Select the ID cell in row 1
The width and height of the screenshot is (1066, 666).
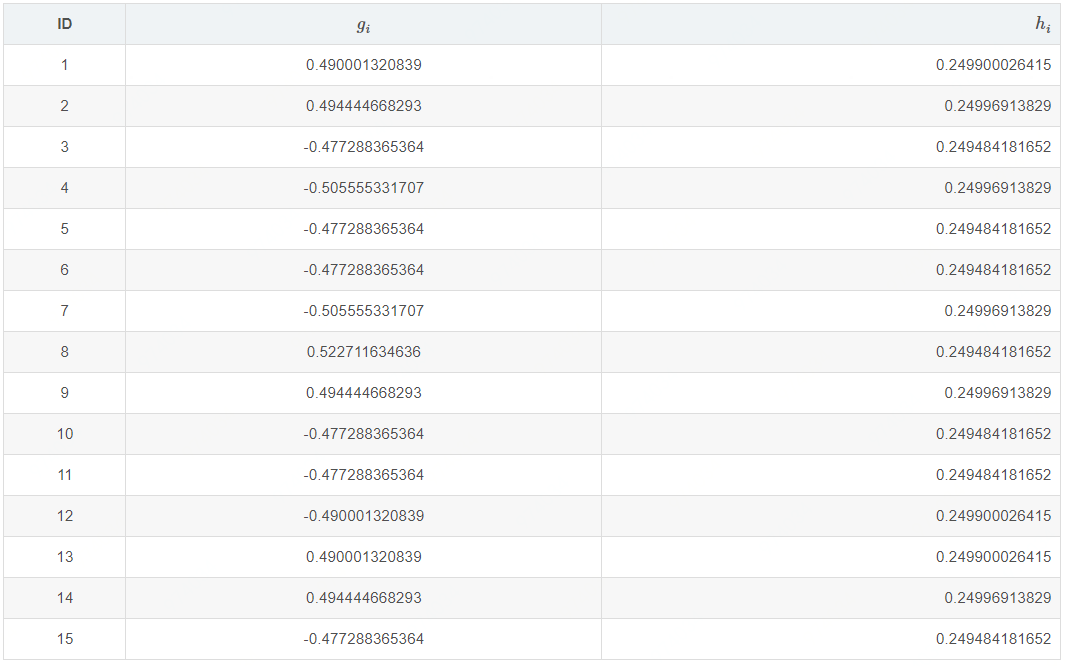[65, 65]
